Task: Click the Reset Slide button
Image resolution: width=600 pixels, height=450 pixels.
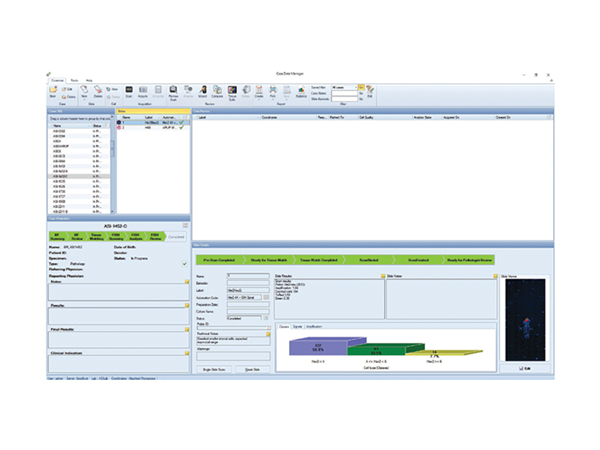Action: pyautogui.click(x=252, y=369)
